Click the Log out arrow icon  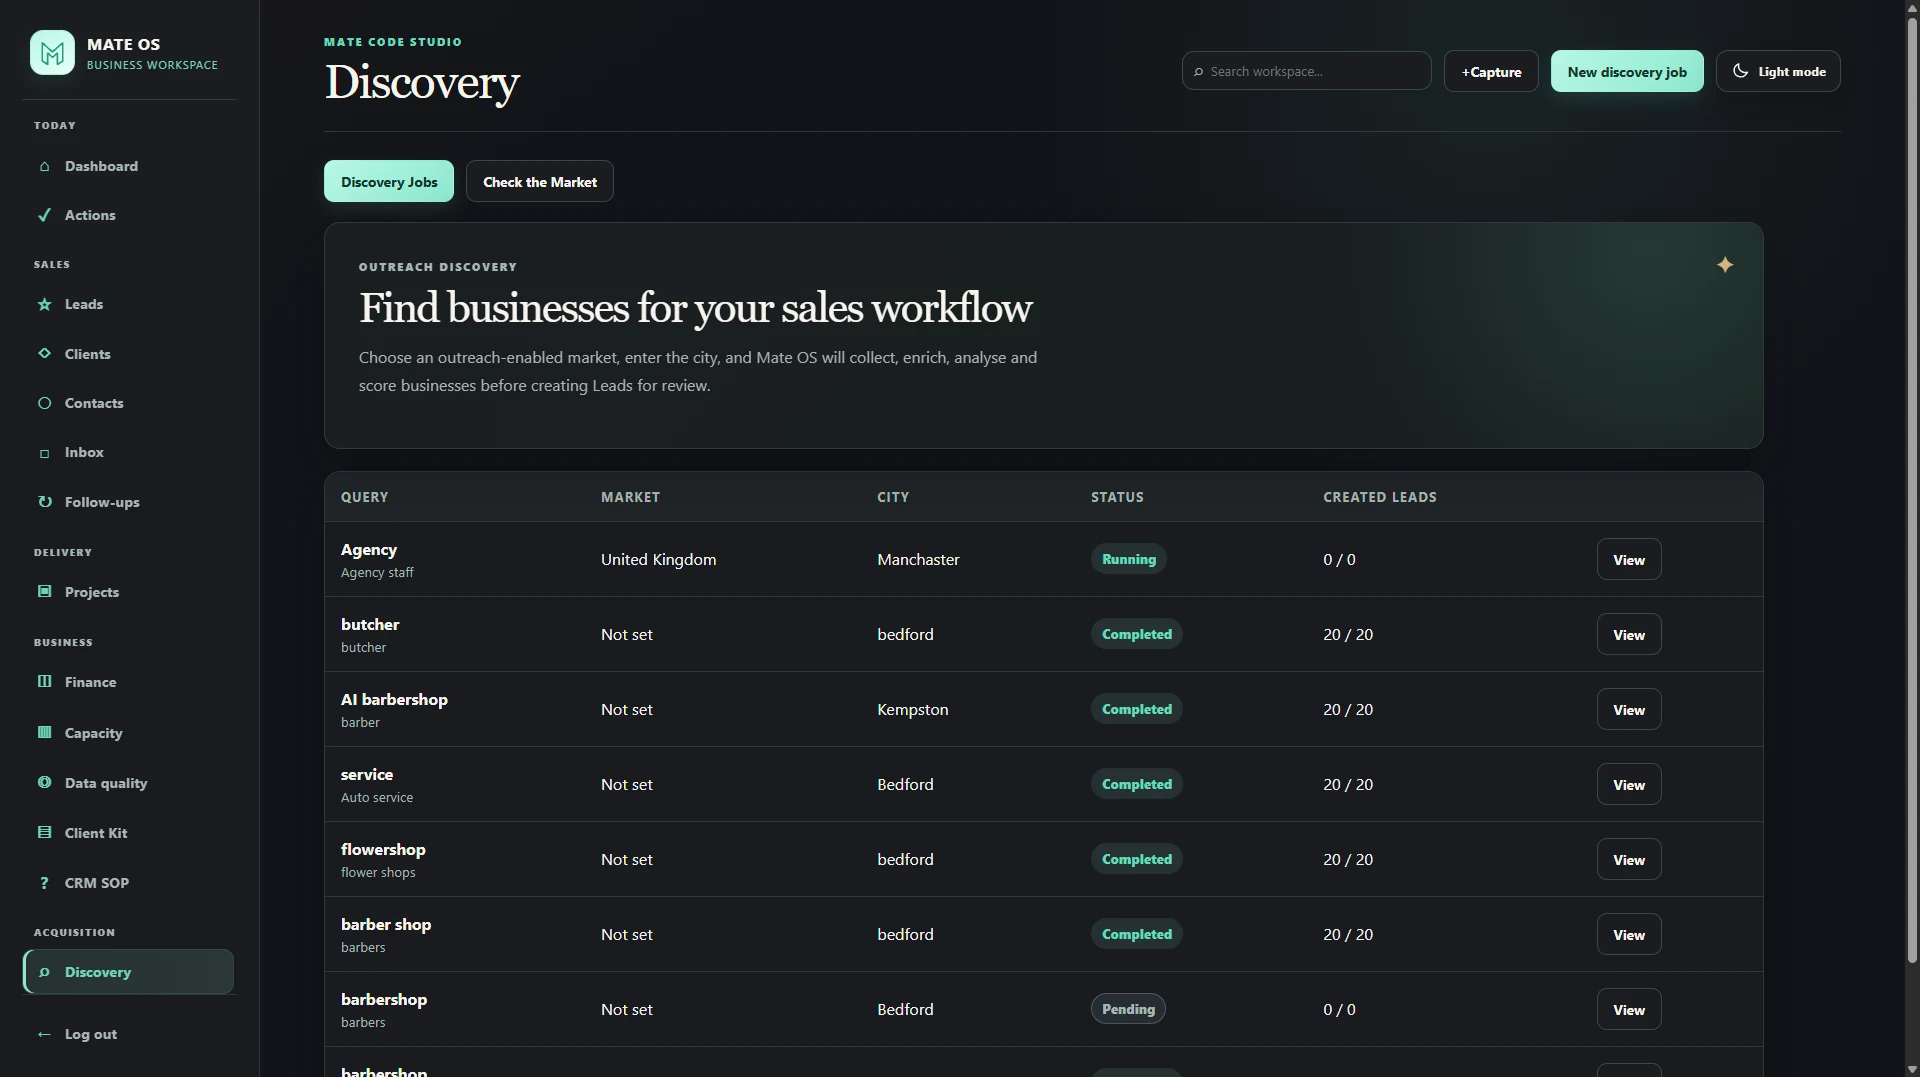44,1034
